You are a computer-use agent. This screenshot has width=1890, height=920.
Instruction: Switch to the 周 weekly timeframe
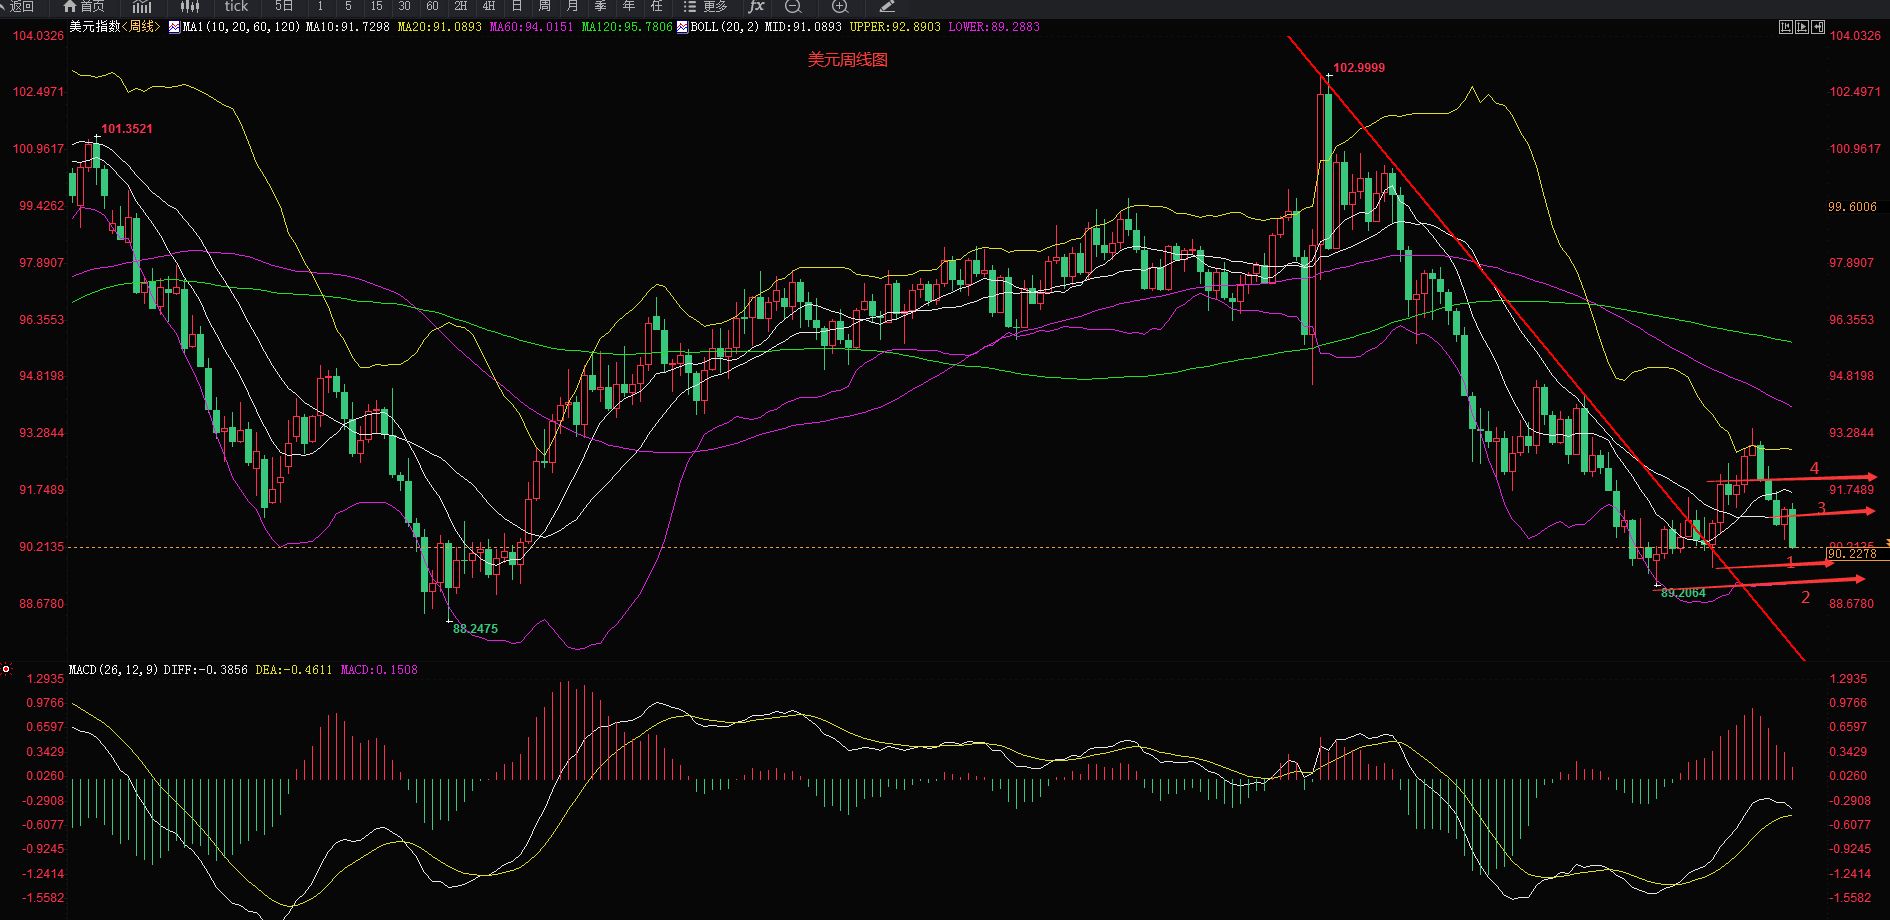point(545,6)
